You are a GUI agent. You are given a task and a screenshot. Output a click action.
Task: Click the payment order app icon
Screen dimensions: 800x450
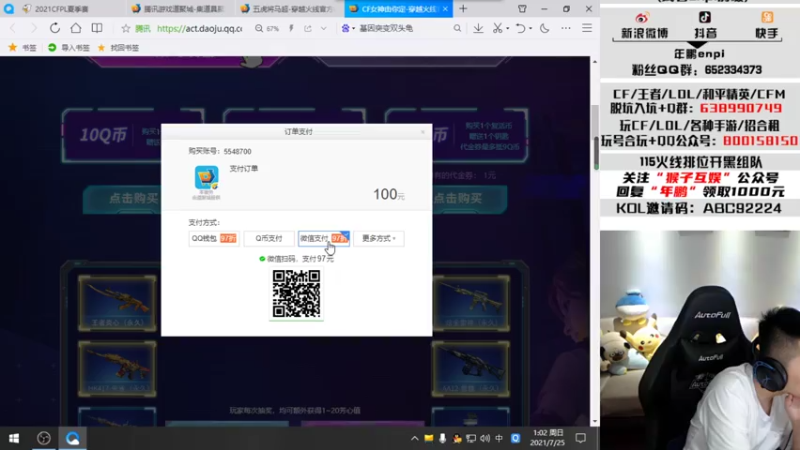pyautogui.click(x=206, y=178)
